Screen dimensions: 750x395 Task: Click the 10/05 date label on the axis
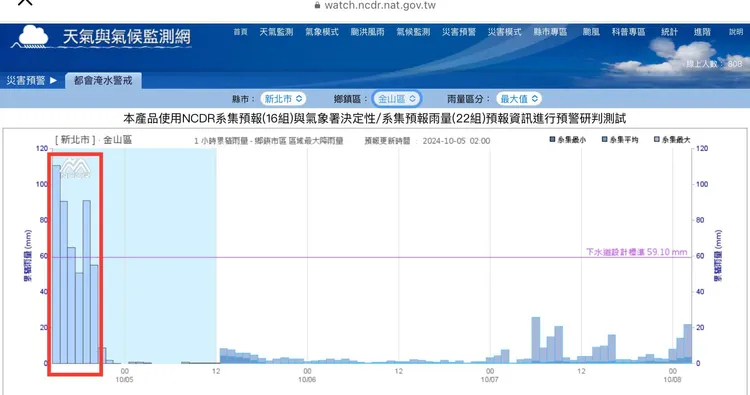(x=124, y=379)
